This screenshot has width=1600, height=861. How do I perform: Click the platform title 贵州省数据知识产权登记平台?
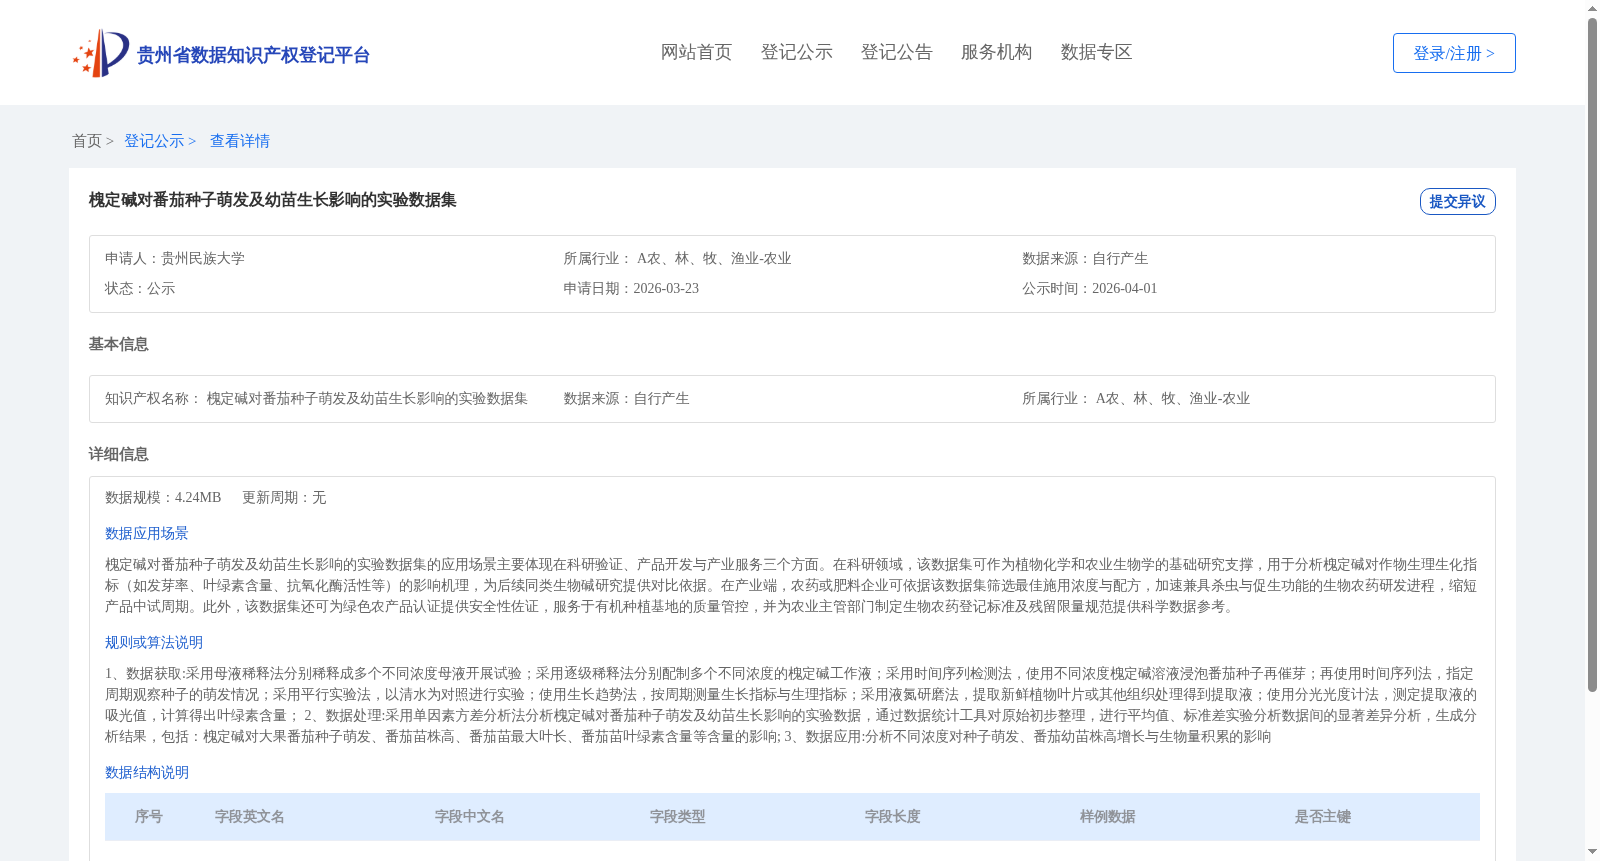coord(253,55)
